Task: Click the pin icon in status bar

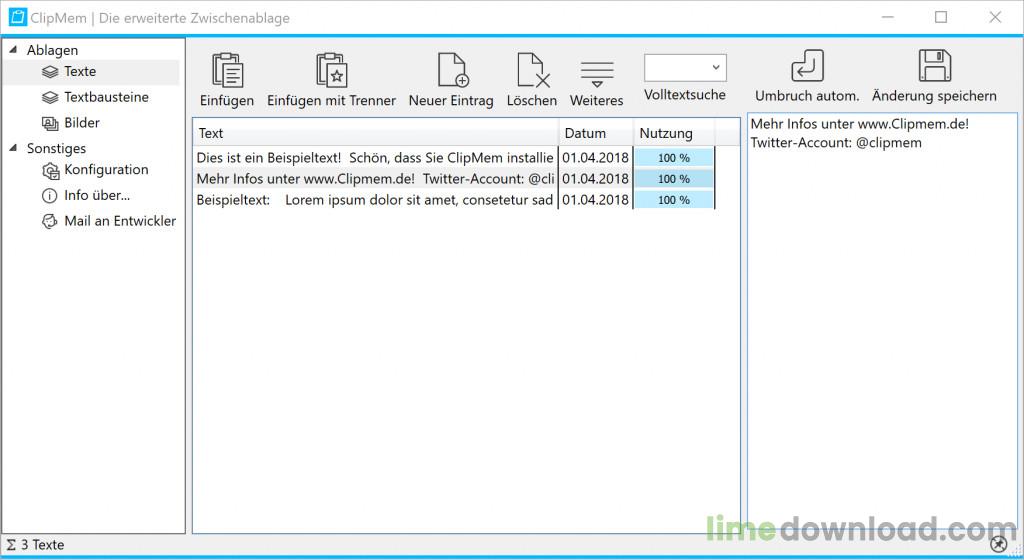Action: click(x=999, y=544)
